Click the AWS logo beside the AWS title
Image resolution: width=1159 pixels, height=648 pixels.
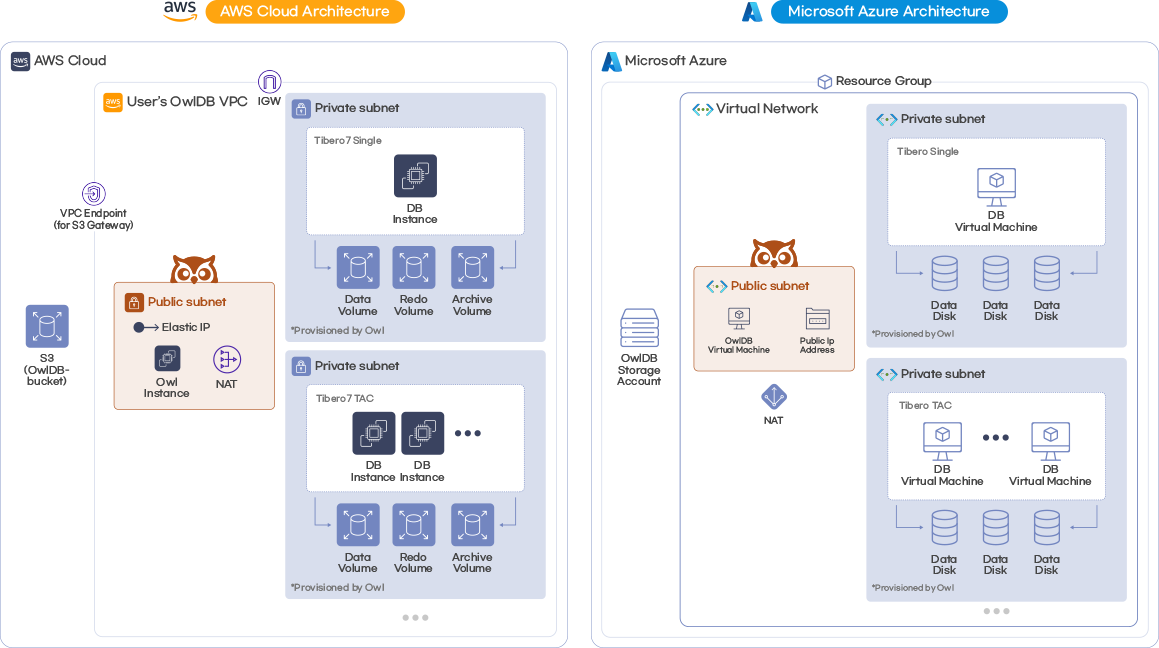[x=180, y=11]
